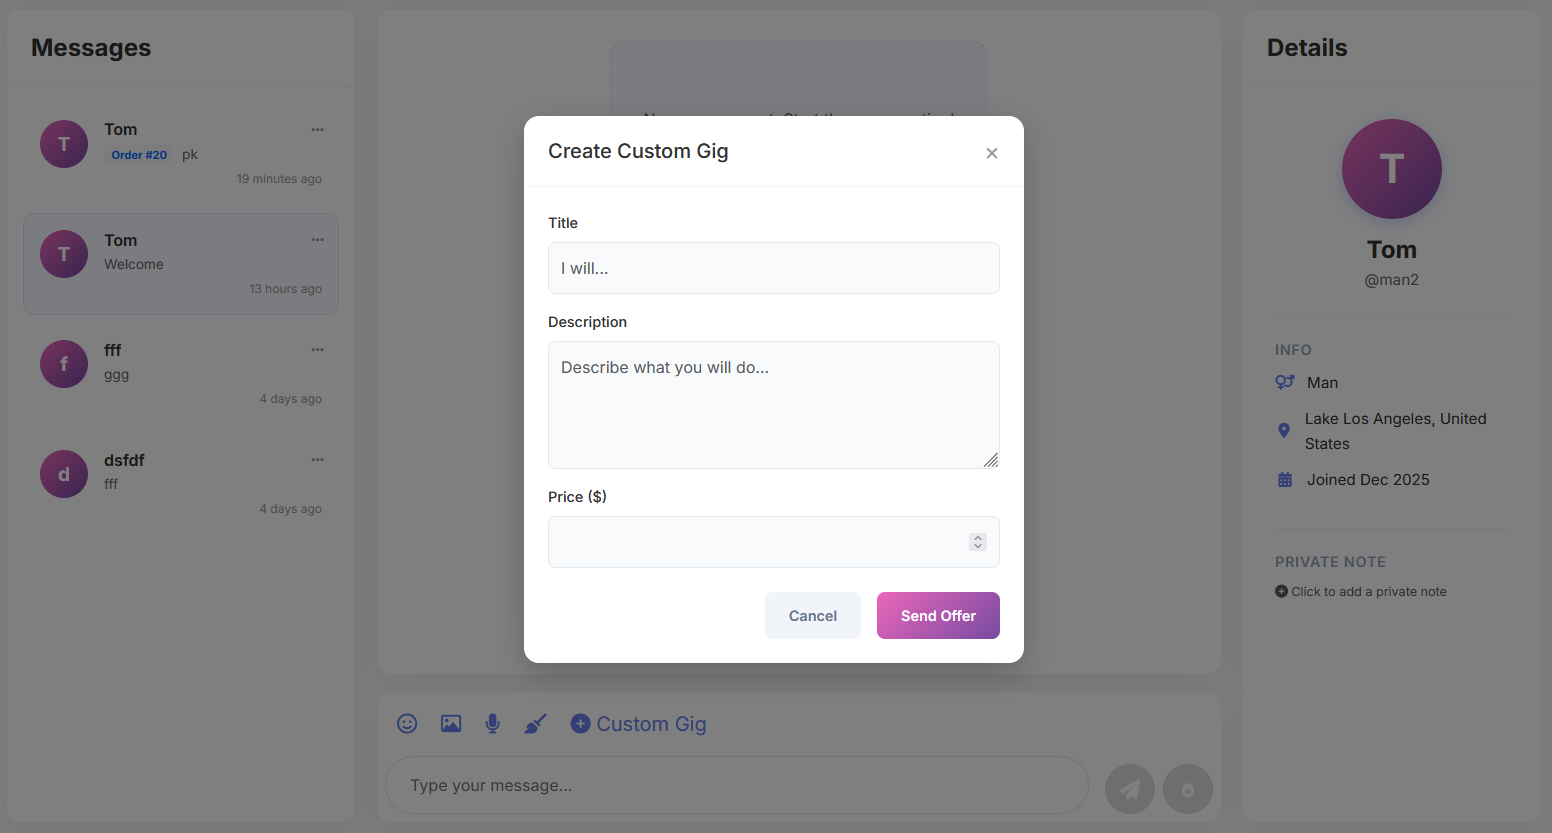Viewport: 1552px width, 833px height.
Task: Click the Price field stepper arrows
Action: [x=978, y=542]
